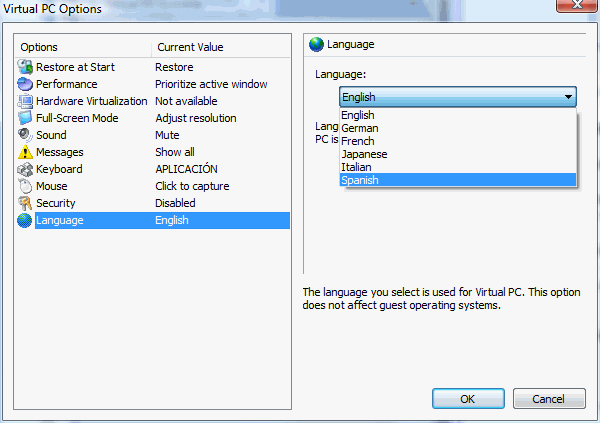Select the Sound option row
The width and height of the screenshot is (600, 423).
point(153,135)
